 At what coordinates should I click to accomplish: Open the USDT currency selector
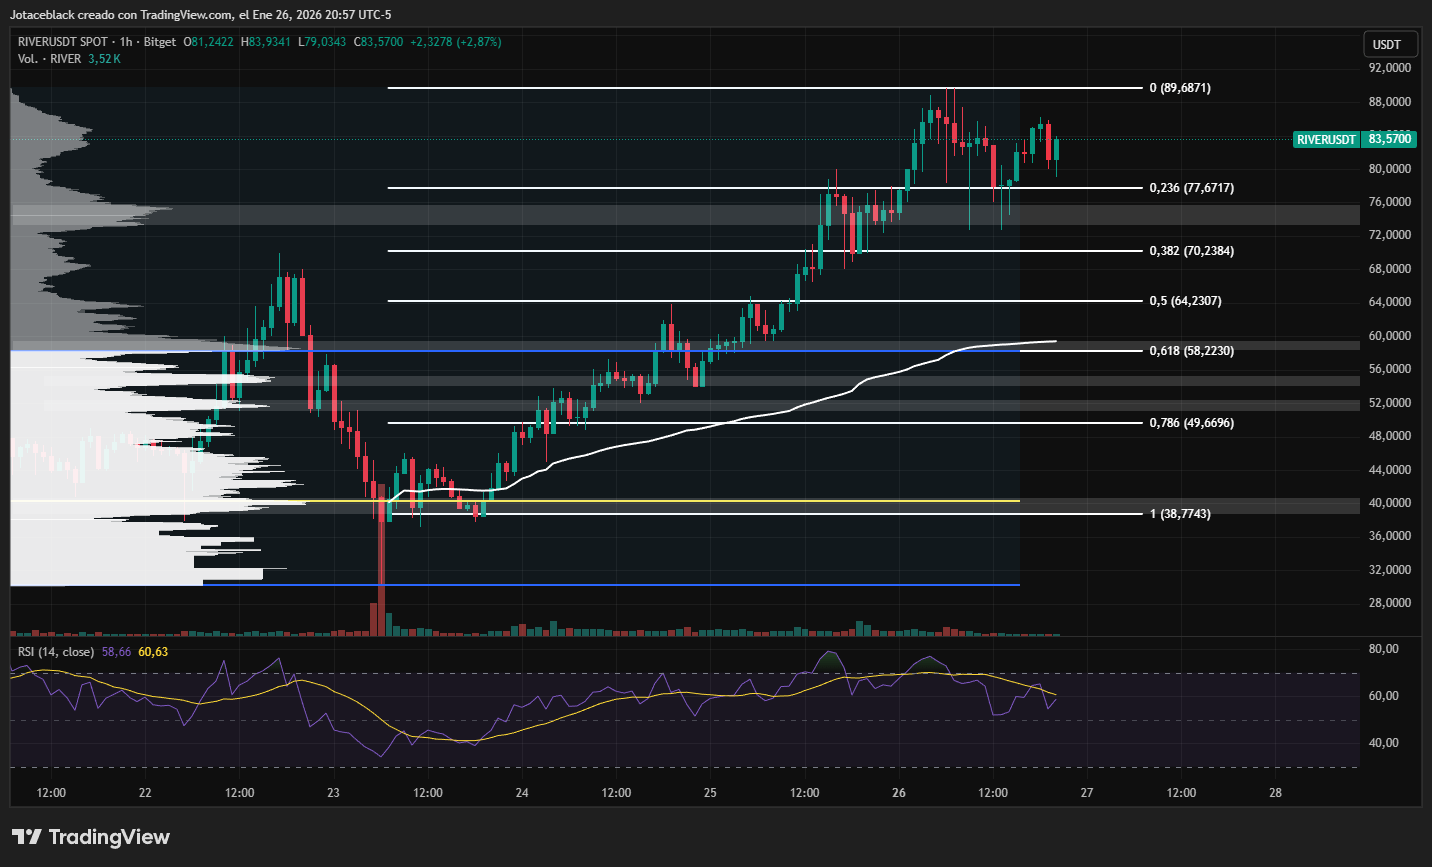pos(1386,44)
